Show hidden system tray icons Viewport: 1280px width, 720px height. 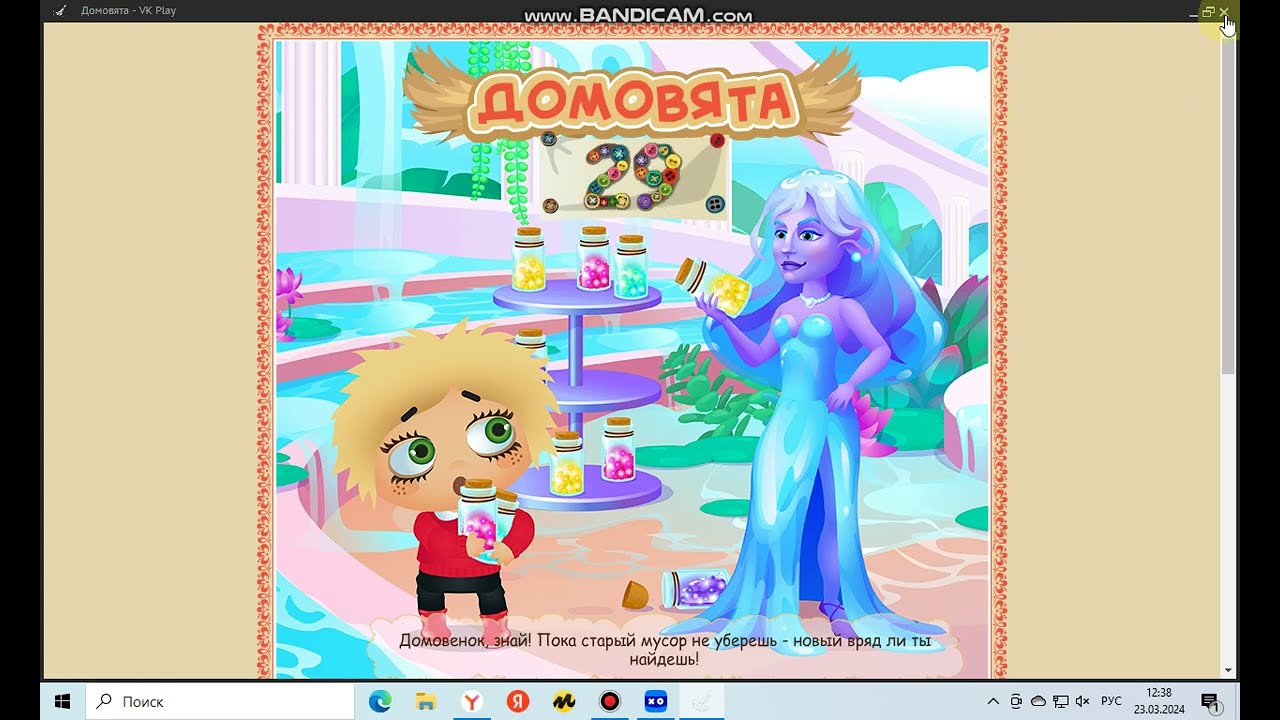(993, 701)
